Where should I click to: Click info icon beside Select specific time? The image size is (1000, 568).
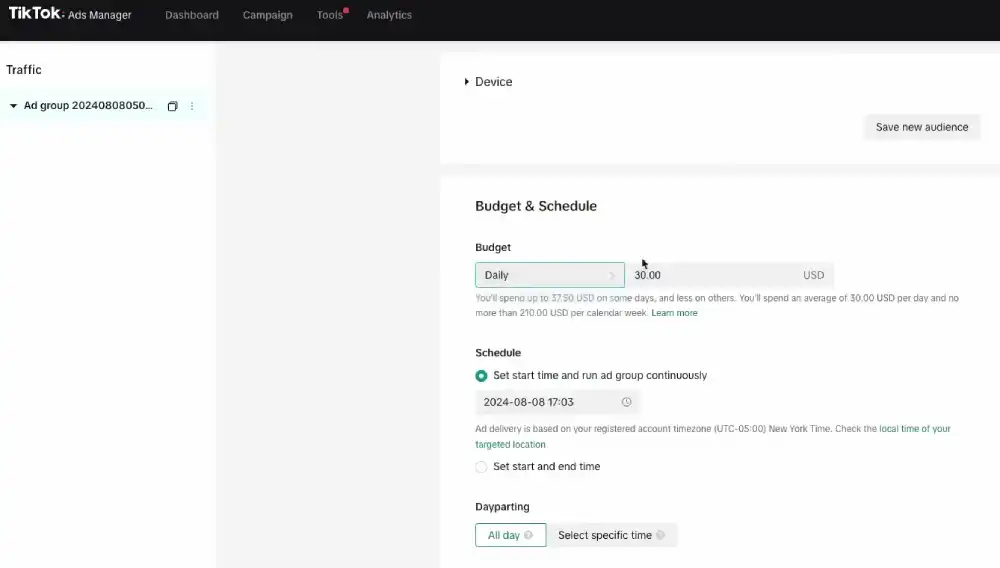(x=660, y=535)
